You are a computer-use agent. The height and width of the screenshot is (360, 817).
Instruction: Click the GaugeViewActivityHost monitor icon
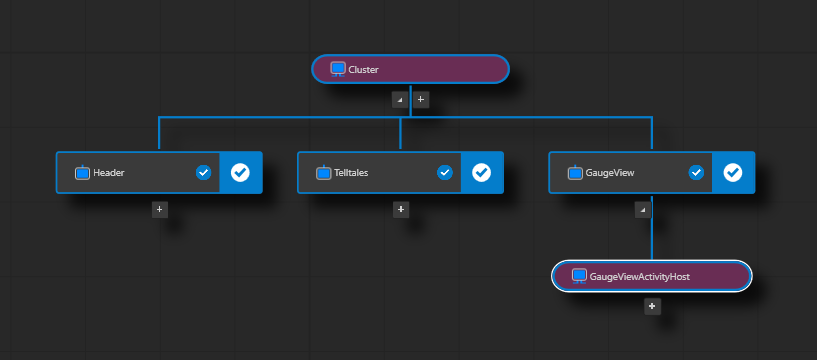579,276
